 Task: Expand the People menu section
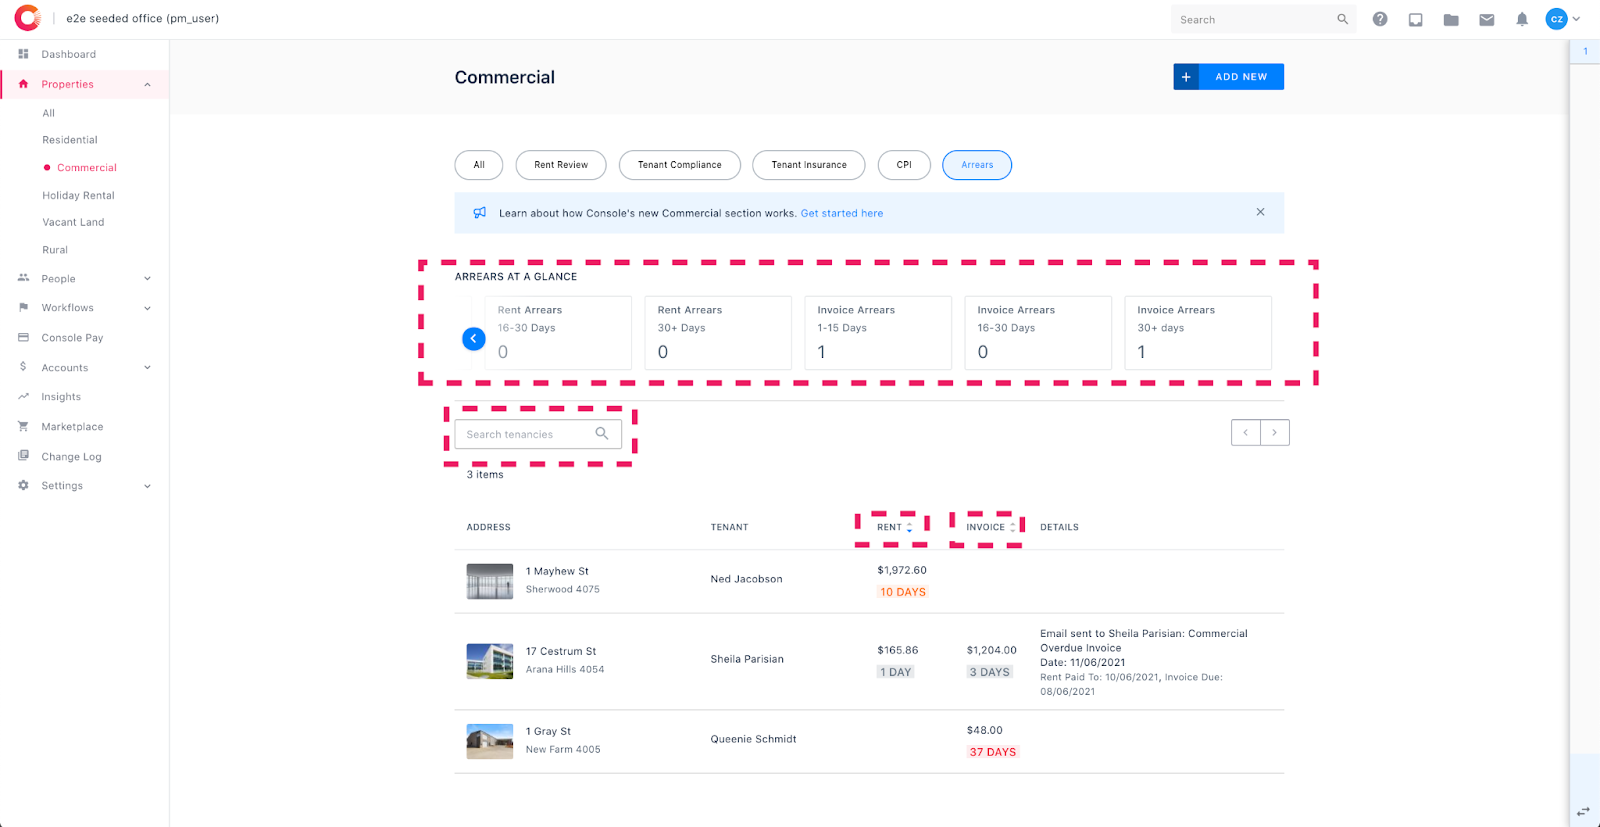point(147,279)
